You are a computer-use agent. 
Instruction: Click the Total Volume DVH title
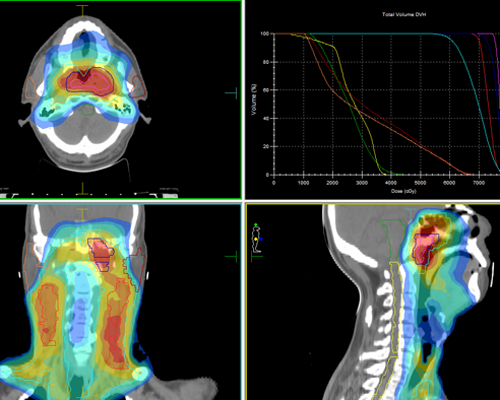click(x=404, y=14)
